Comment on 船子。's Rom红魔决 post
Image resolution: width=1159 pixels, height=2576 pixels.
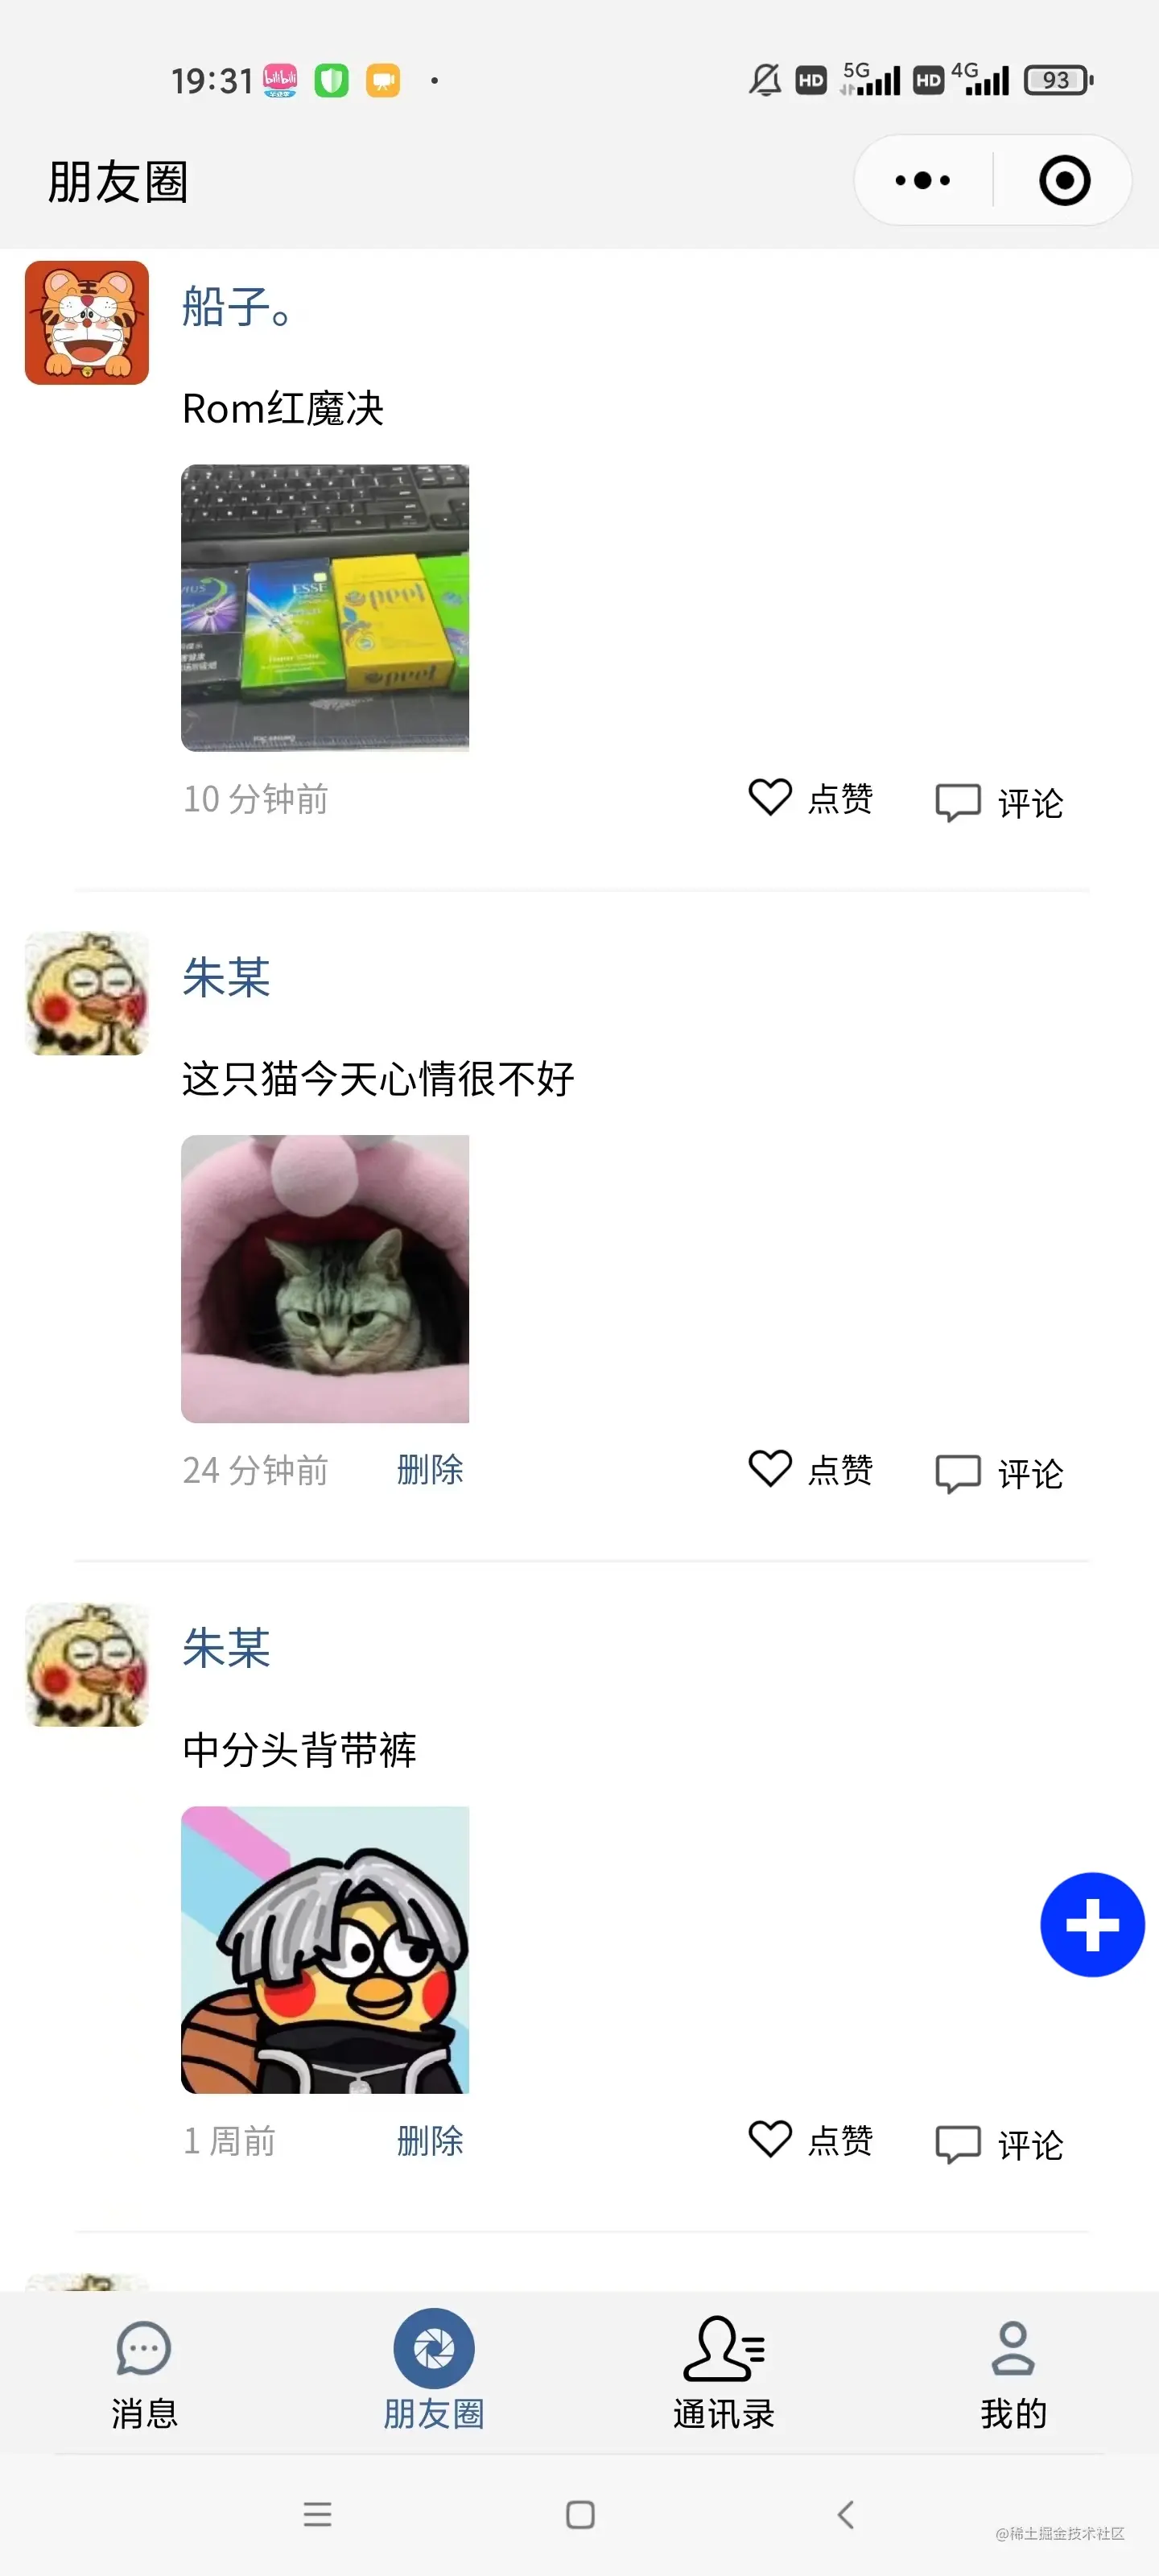tap(999, 802)
